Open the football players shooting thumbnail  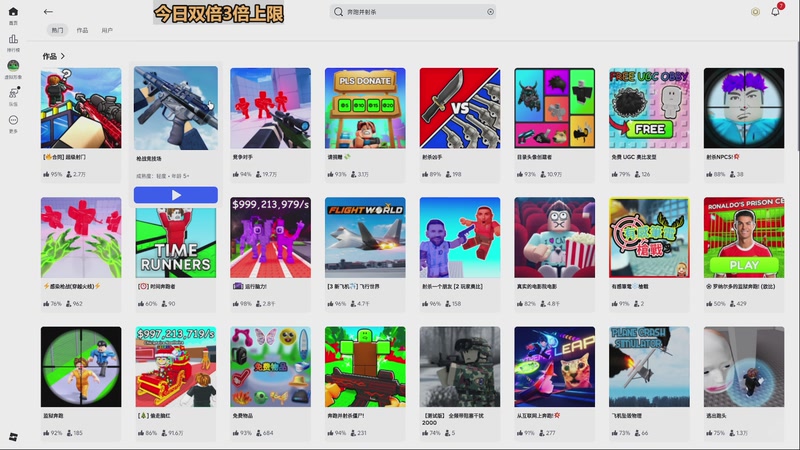pos(460,238)
